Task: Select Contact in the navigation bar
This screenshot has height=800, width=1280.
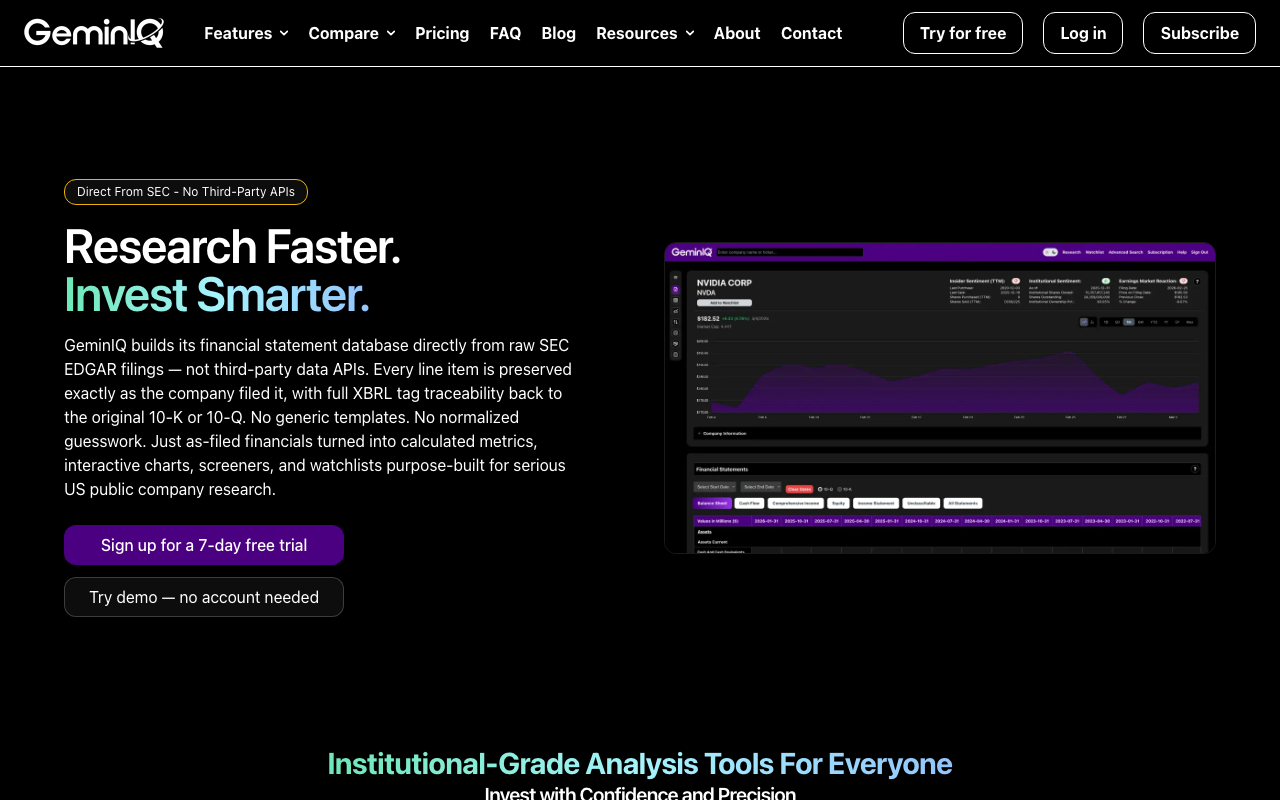Action: pyautogui.click(x=811, y=33)
